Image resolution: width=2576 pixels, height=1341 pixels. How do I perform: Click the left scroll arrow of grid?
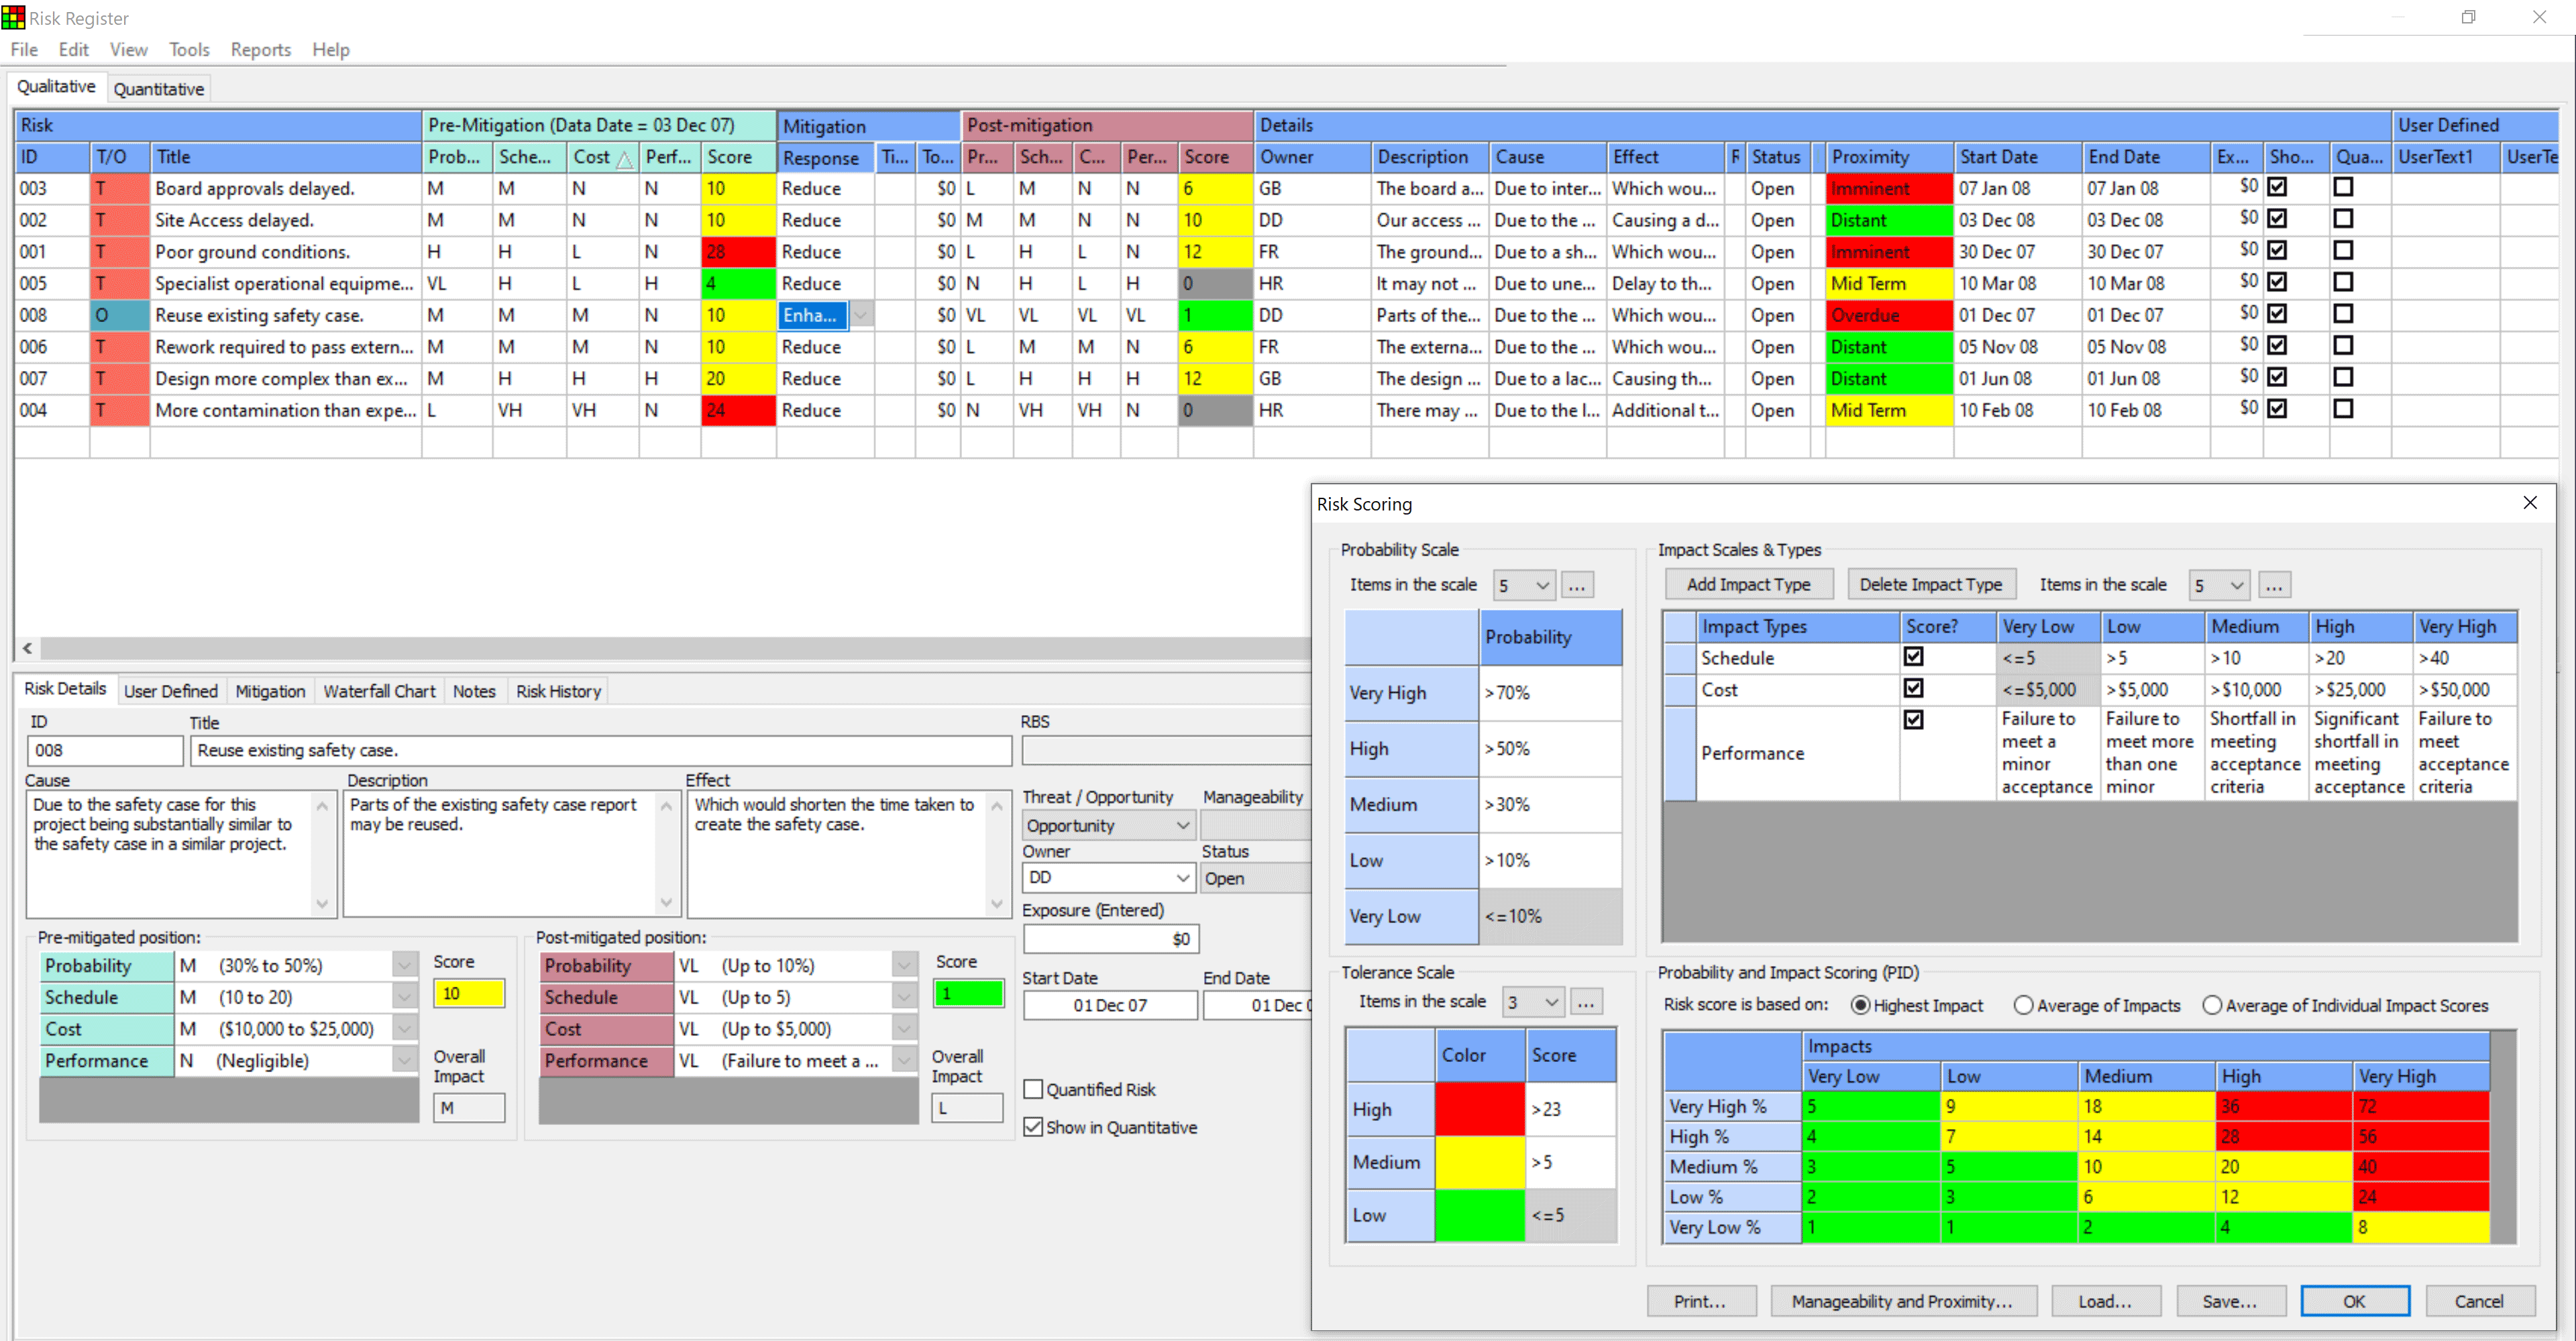(x=27, y=648)
